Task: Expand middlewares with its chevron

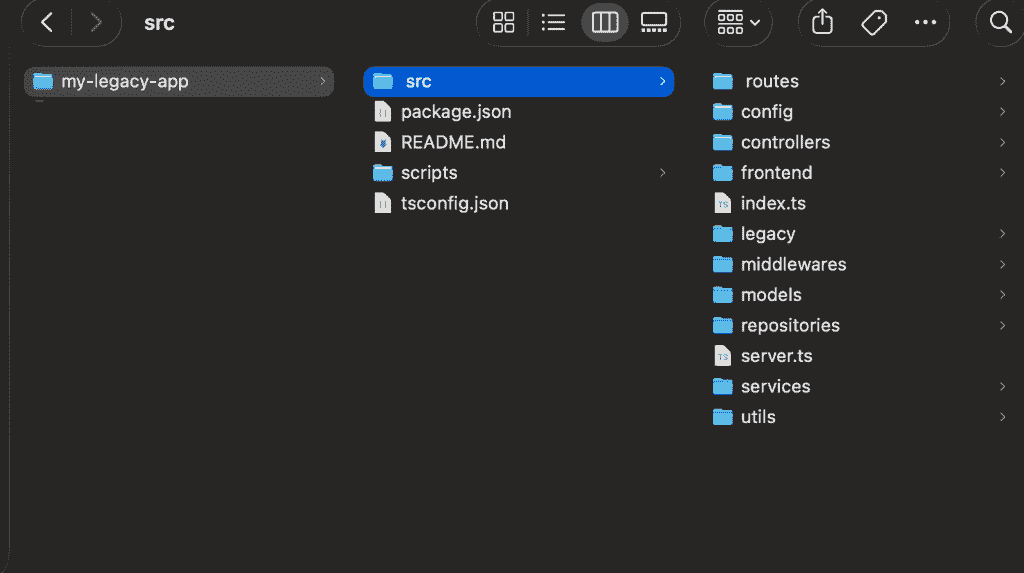Action: 1002,265
